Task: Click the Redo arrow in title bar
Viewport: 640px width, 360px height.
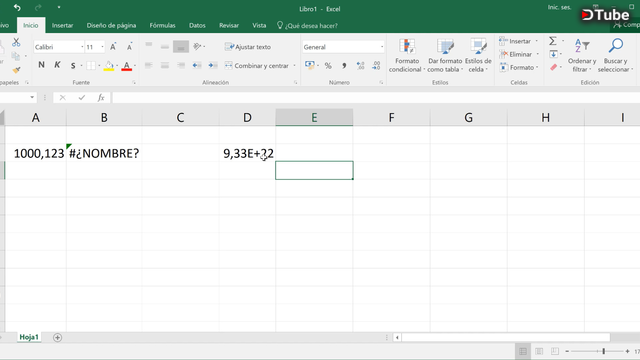Action: pos(38,7)
